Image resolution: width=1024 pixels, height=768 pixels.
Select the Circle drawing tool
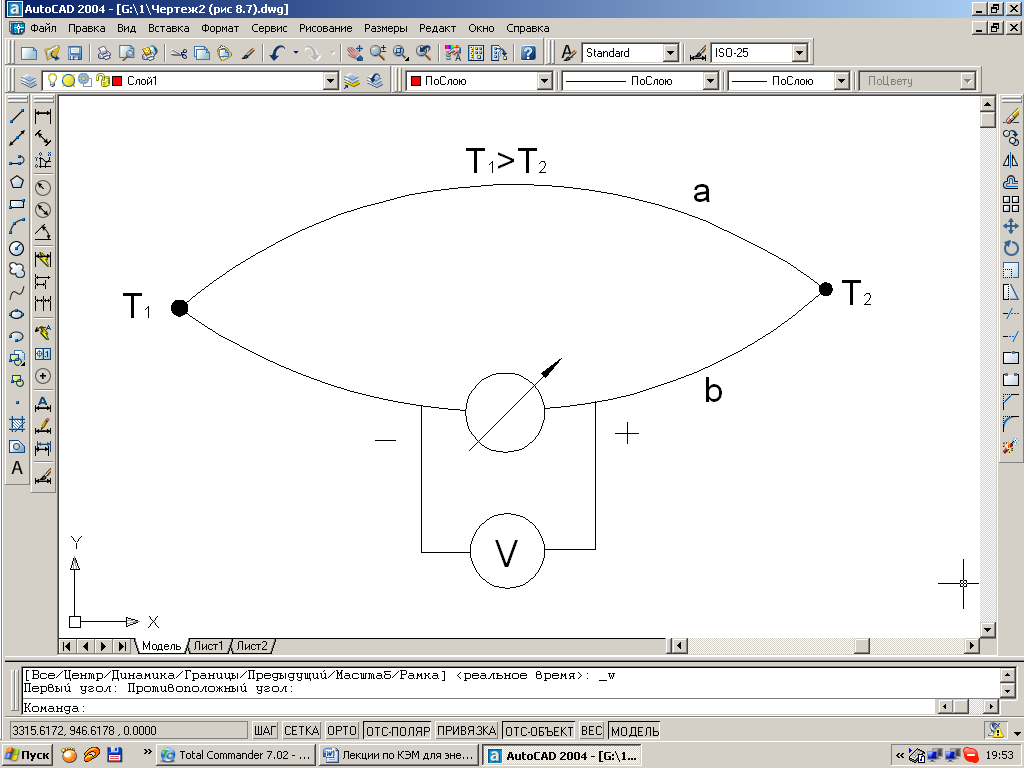tap(17, 248)
